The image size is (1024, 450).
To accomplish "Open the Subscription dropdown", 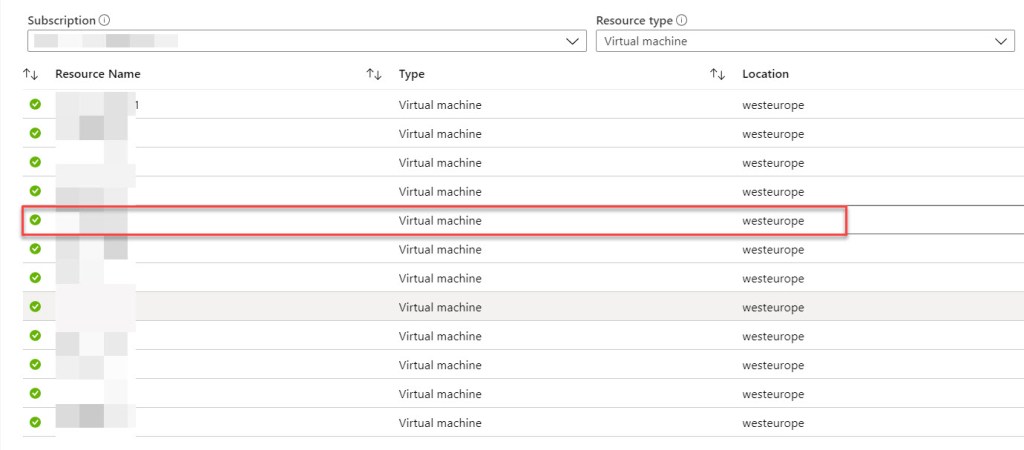I will coord(306,41).
